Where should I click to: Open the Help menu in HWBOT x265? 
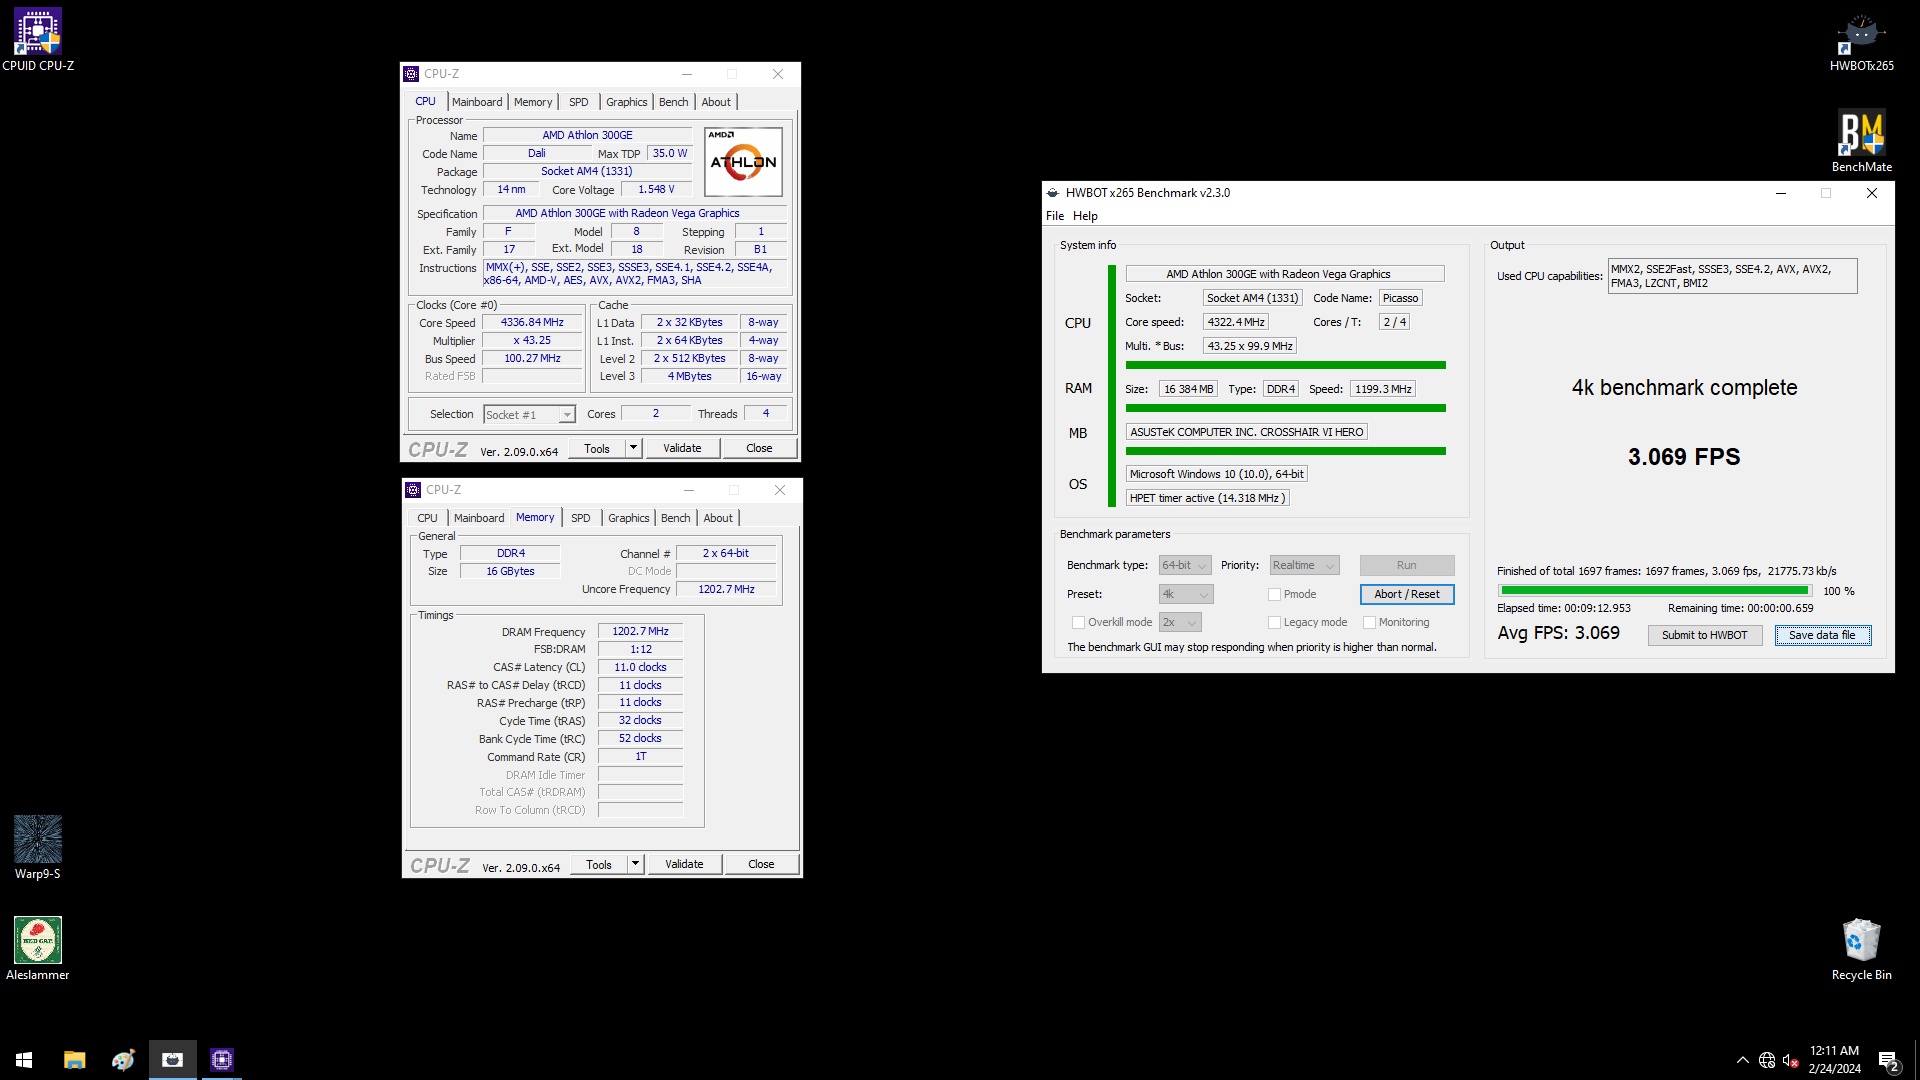coord(1085,216)
